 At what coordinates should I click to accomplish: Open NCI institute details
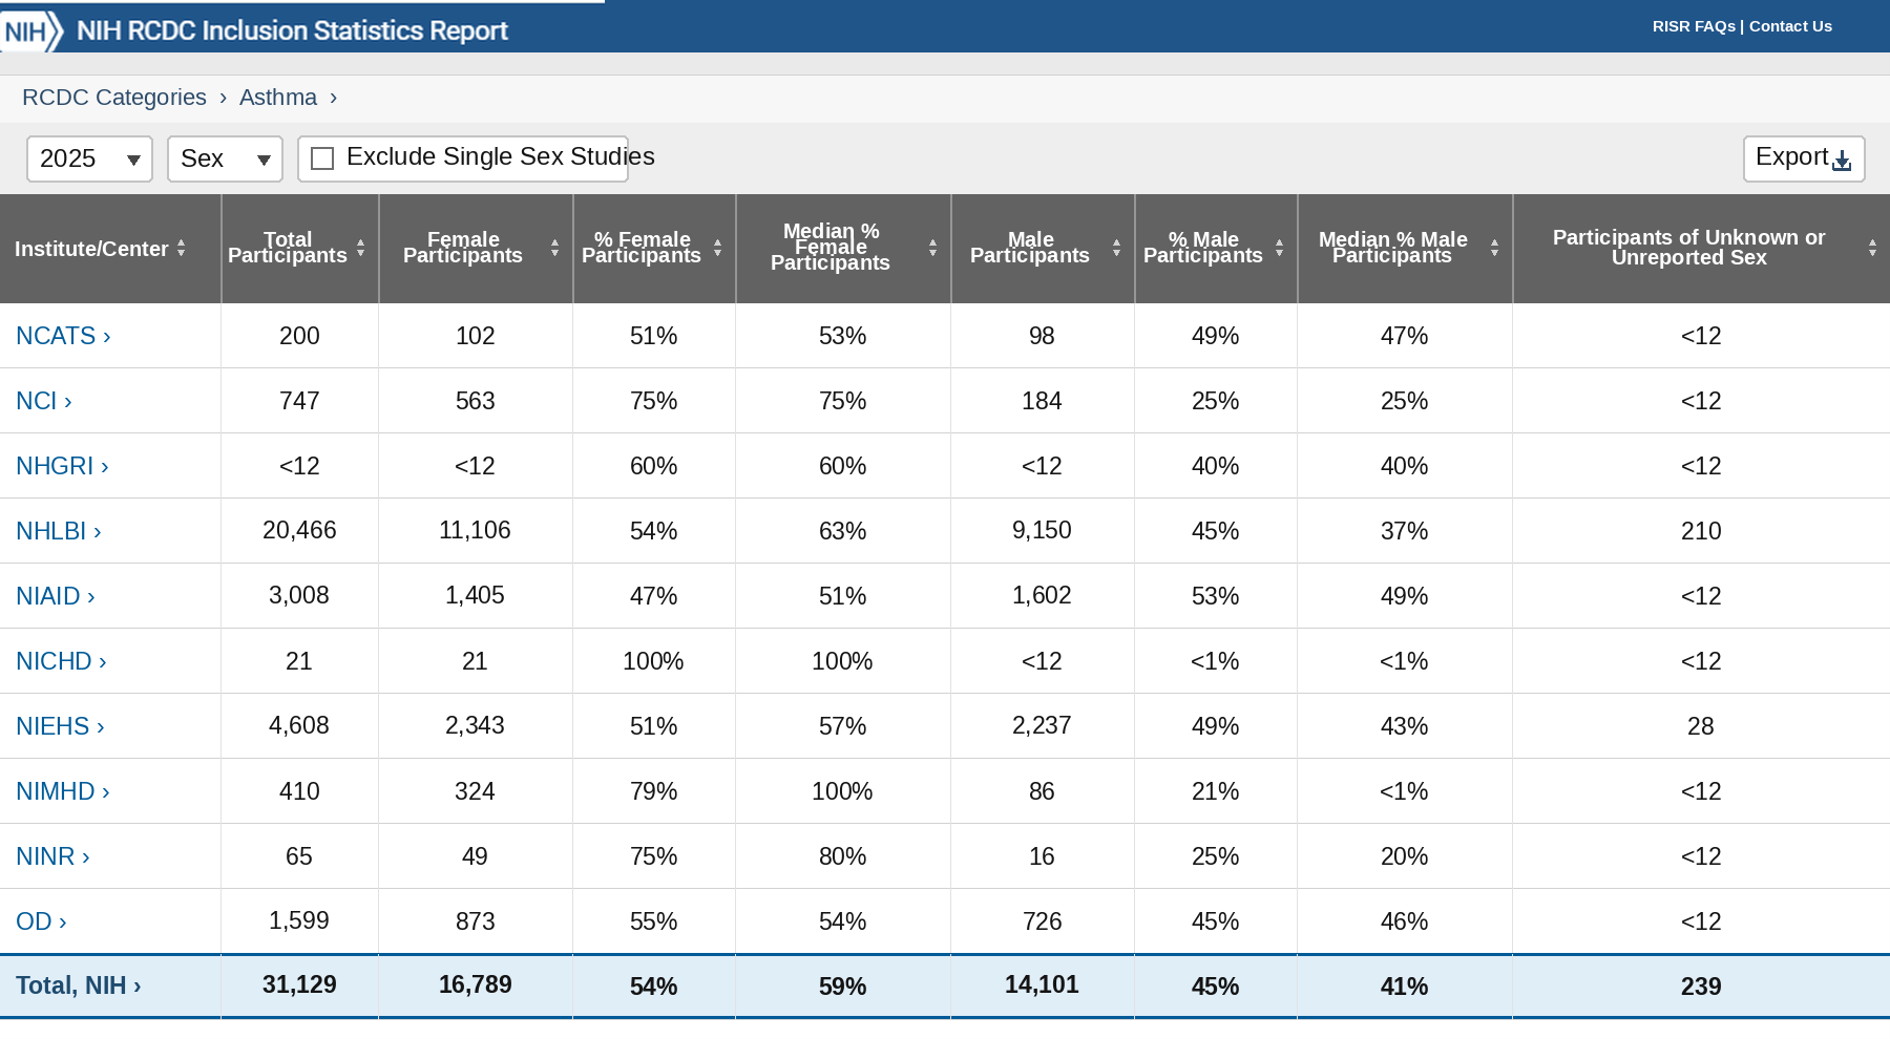click(43, 401)
